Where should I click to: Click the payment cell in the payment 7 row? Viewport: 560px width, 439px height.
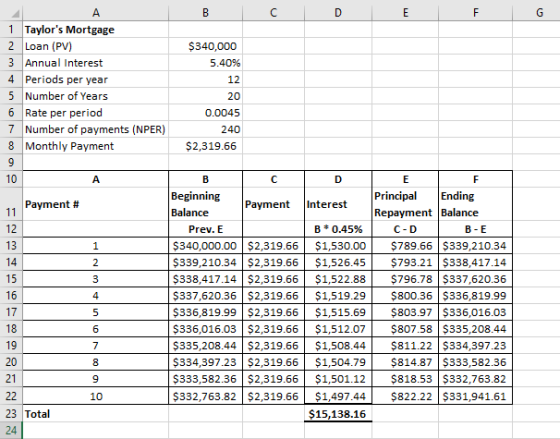[273, 346]
